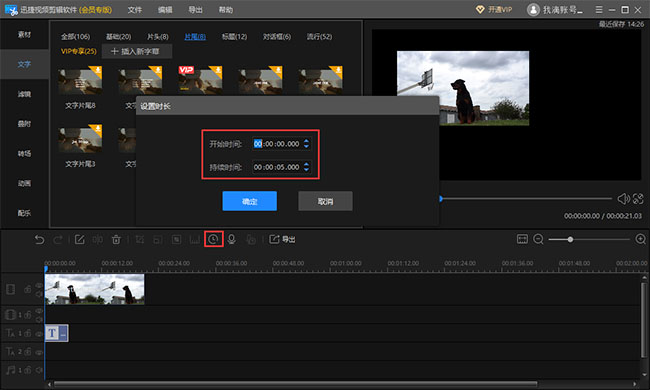Click the timeline zoom slider handle
Viewport: 650px width, 390px height.
pyautogui.click(x=570, y=240)
